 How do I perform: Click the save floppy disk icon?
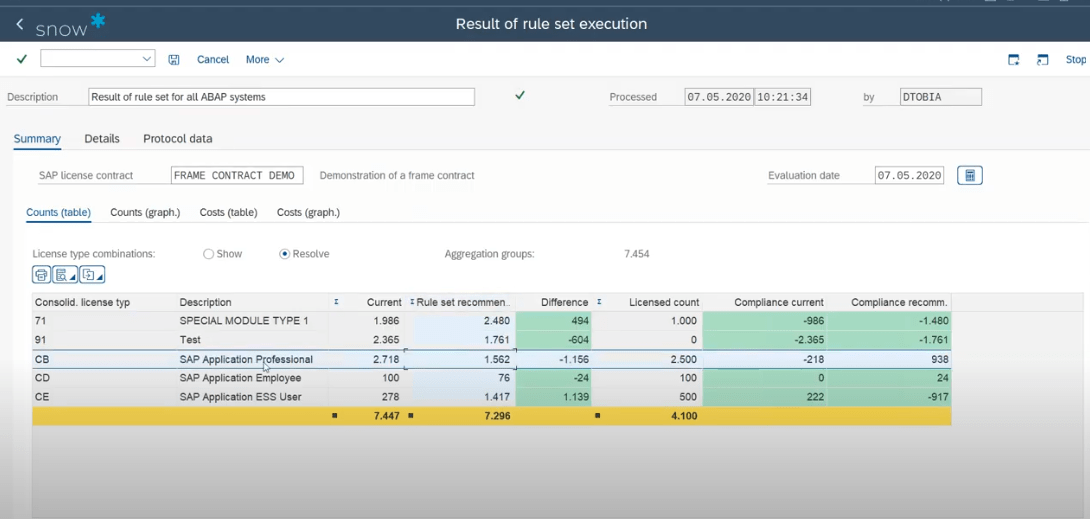[x=174, y=60]
